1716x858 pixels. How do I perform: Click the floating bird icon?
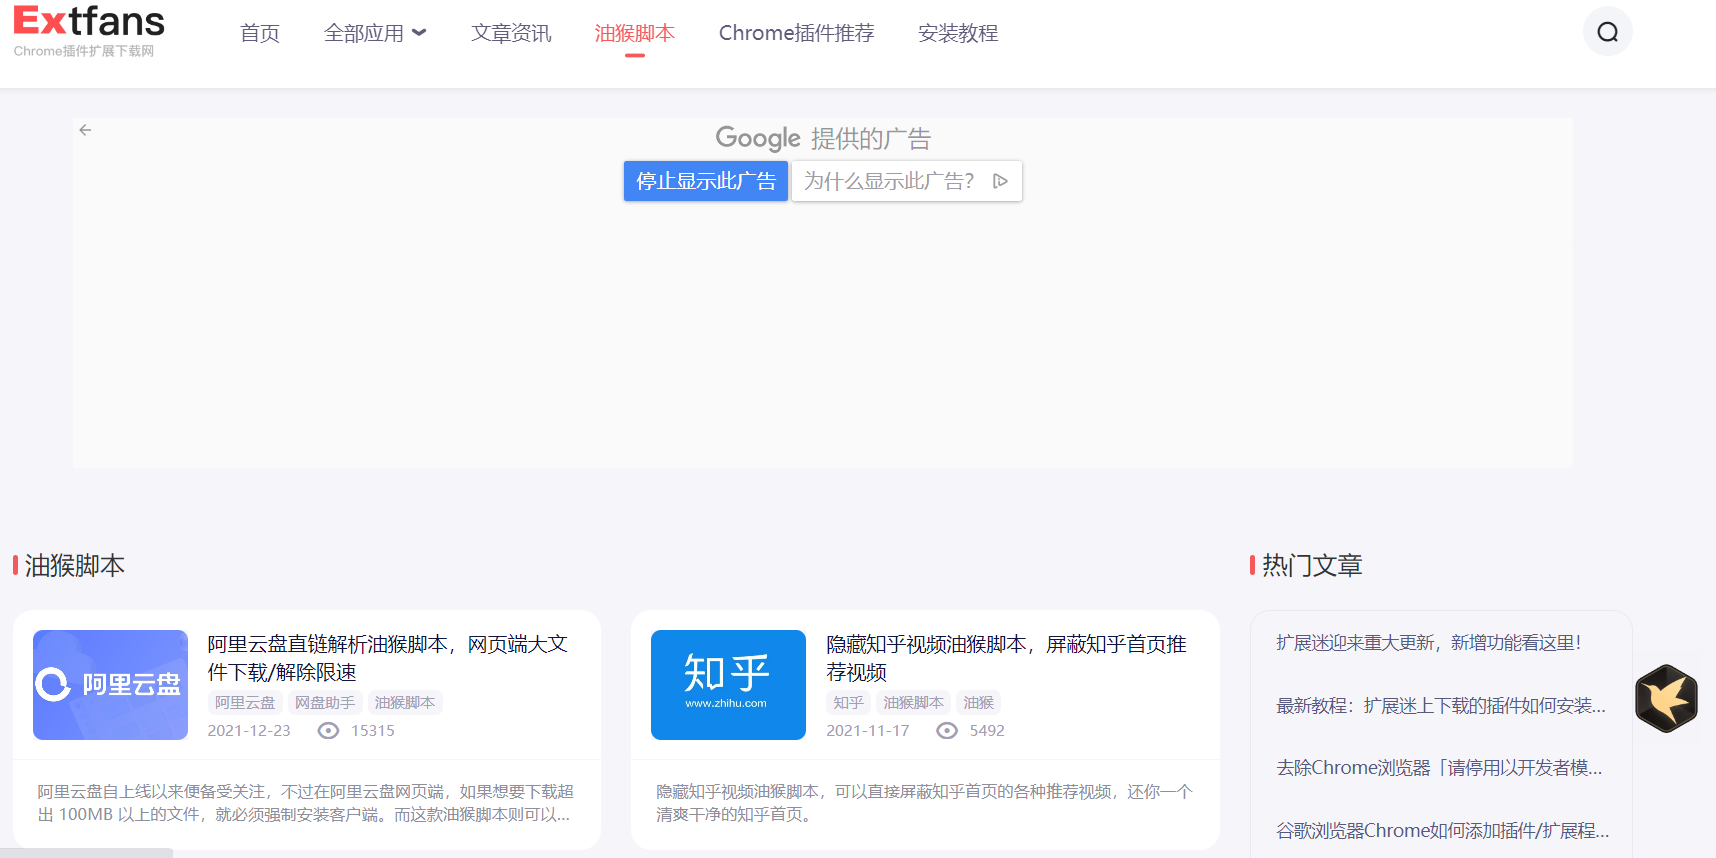1666,698
